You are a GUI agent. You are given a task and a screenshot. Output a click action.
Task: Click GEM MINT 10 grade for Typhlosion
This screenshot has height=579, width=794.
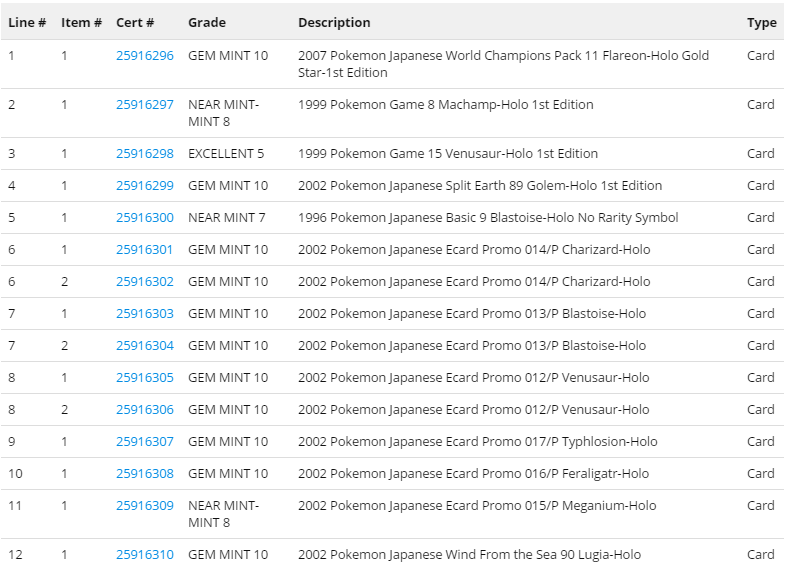[x=228, y=442]
